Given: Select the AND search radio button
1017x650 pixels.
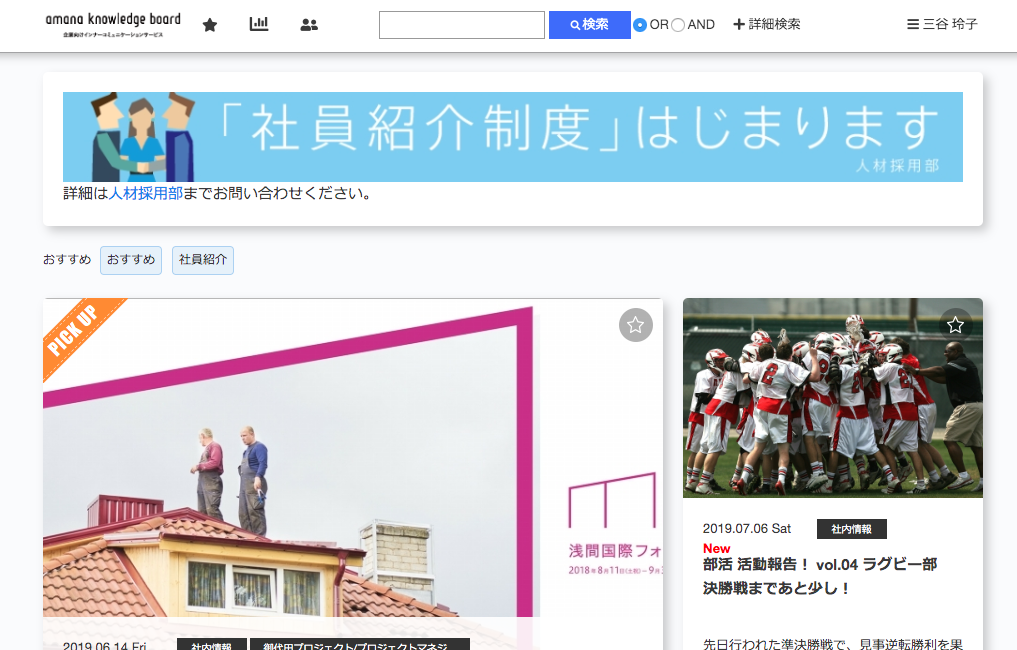Looking at the screenshot, I should coord(678,25).
